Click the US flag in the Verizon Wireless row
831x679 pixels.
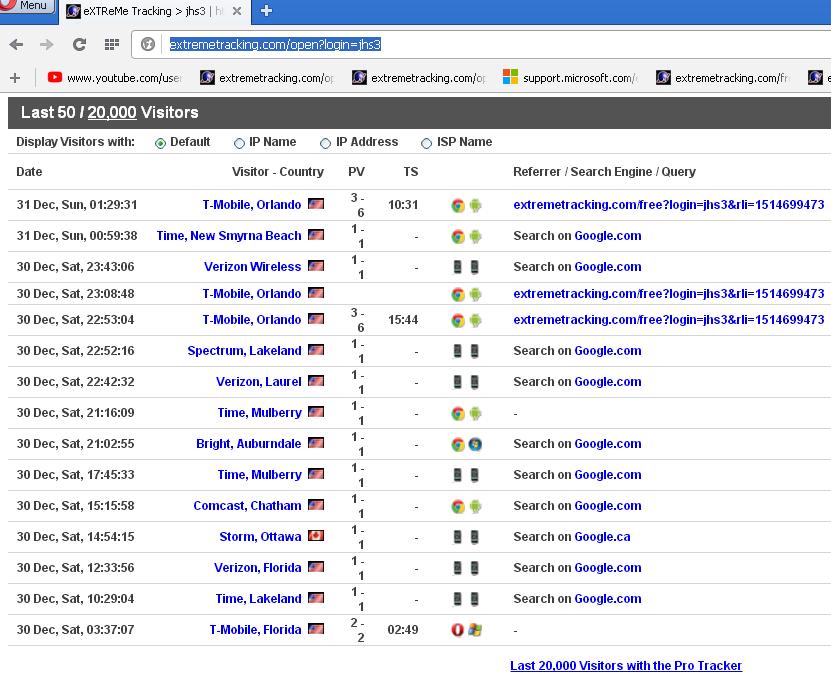(316, 266)
